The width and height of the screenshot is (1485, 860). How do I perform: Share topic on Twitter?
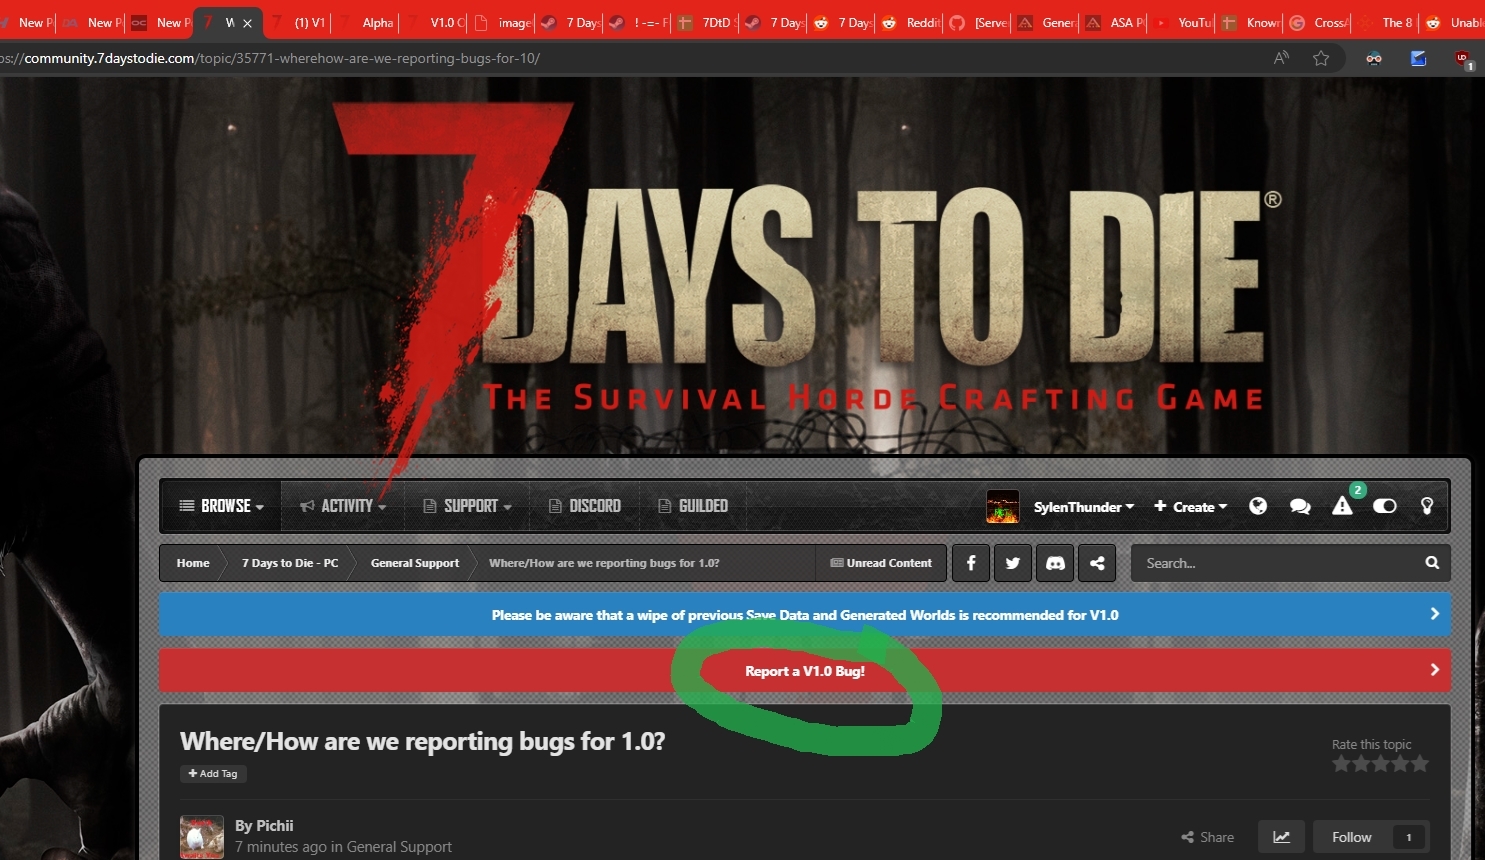click(x=1013, y=563)
